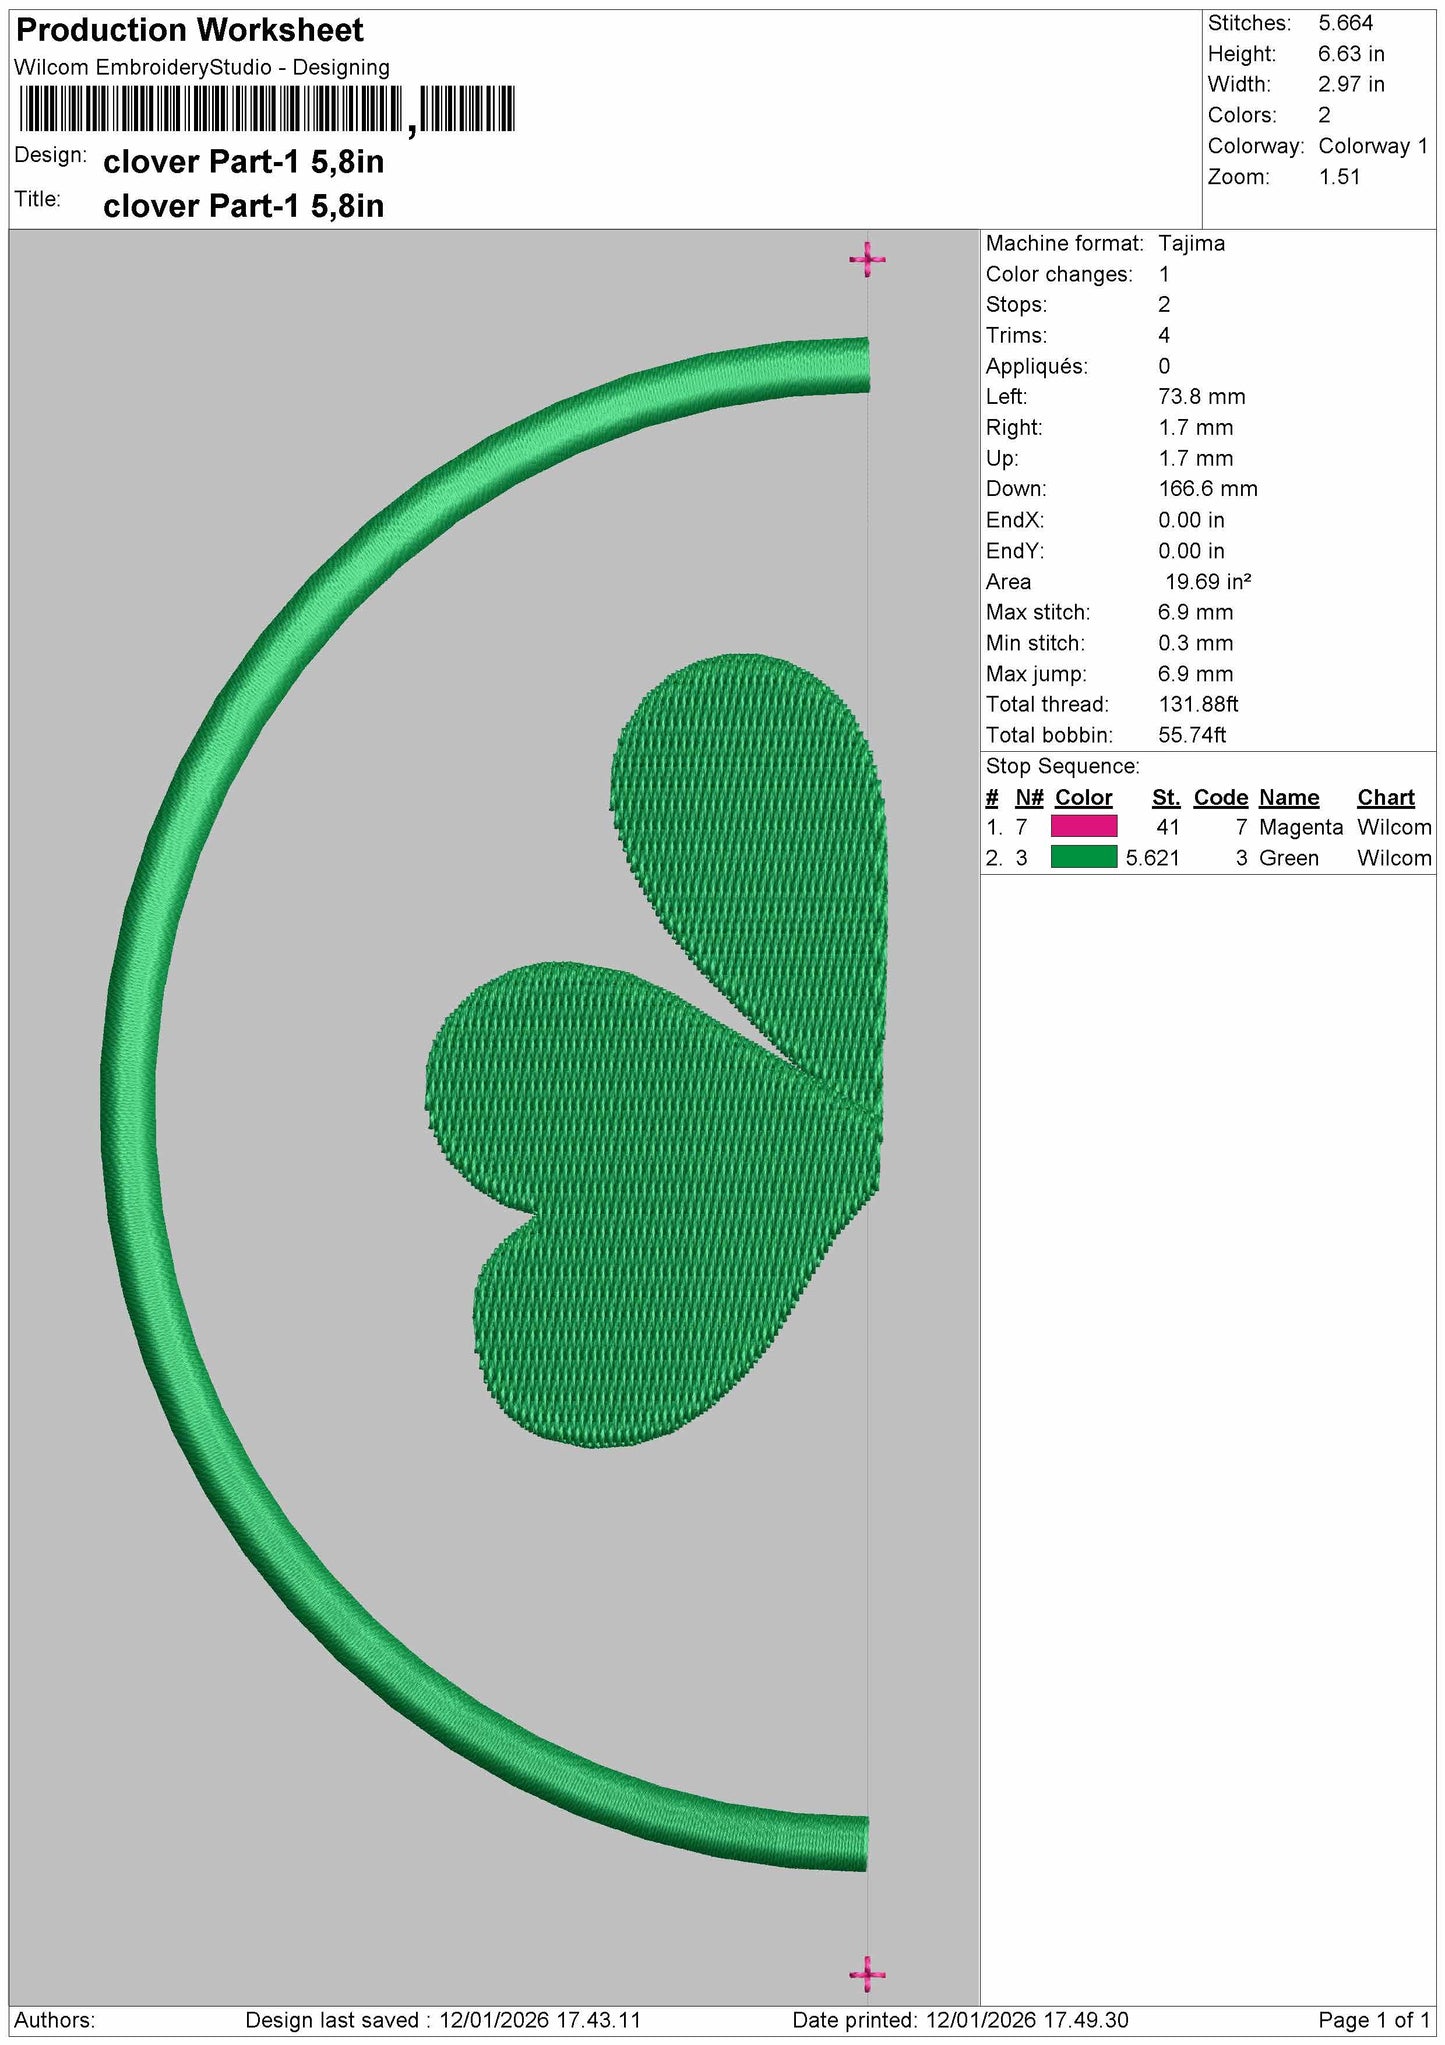This screenshot has width=1445, height=2045.
Task: Click the 'Max jump:' label
Action: pyautogui.click(x=1036, y=674)
